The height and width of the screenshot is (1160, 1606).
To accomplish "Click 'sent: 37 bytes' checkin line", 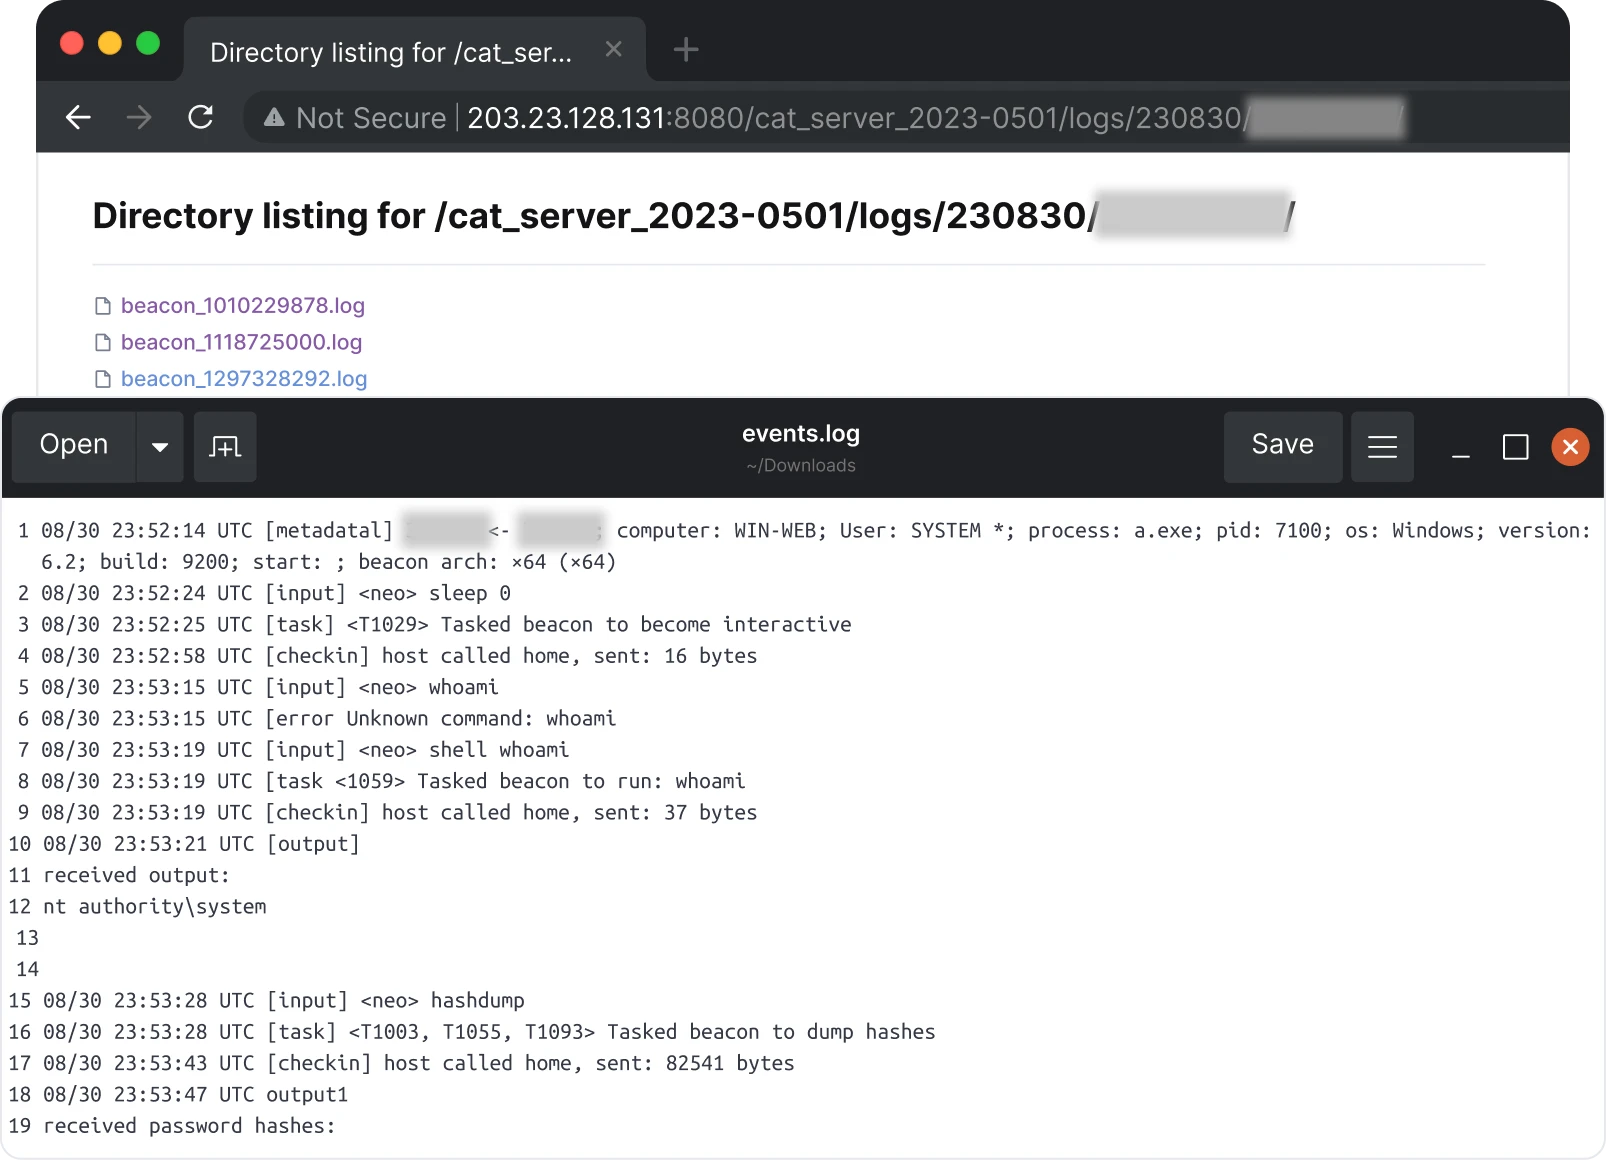I will click(x=675, y=812).
